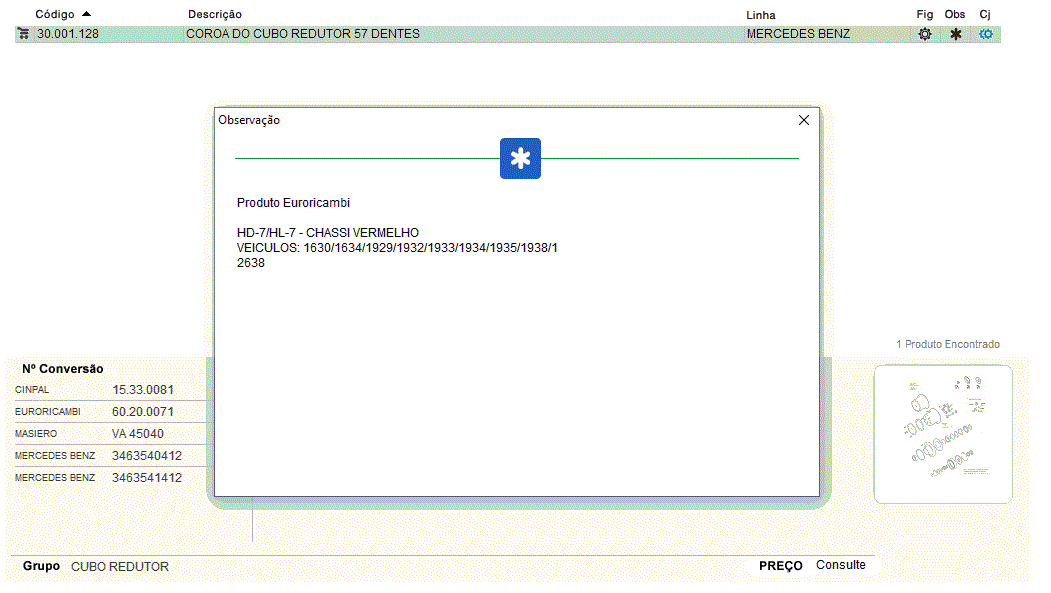The image size is (1051, 593).
Task: Select the COROA DO CUBO REDUTOR description
Action: 303,34
